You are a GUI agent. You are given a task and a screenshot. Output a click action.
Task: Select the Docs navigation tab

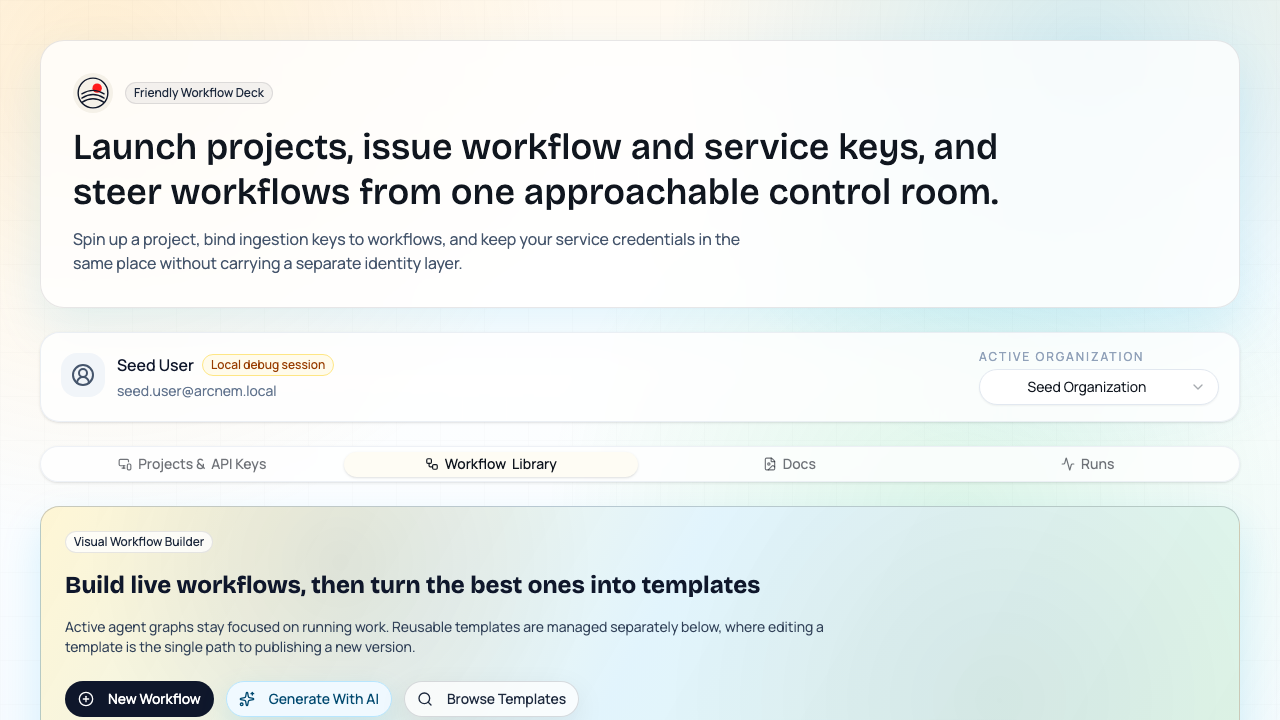pyautogui.click(x=789, y=464)
